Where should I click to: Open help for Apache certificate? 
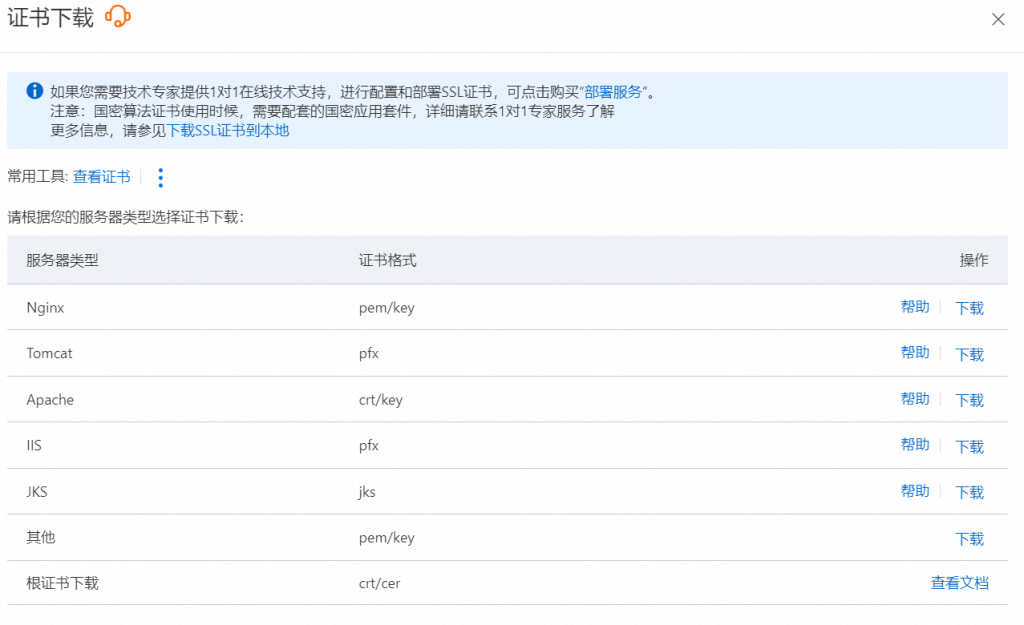[x=914, y=399]
